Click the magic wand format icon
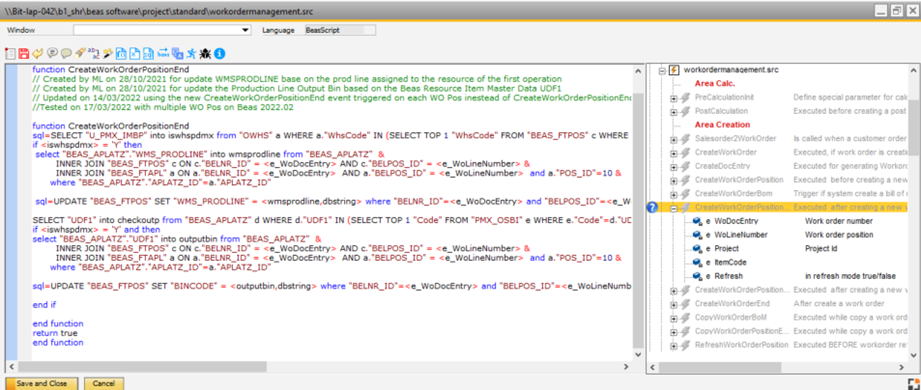 pyautogui.click(x=107, y=54)
